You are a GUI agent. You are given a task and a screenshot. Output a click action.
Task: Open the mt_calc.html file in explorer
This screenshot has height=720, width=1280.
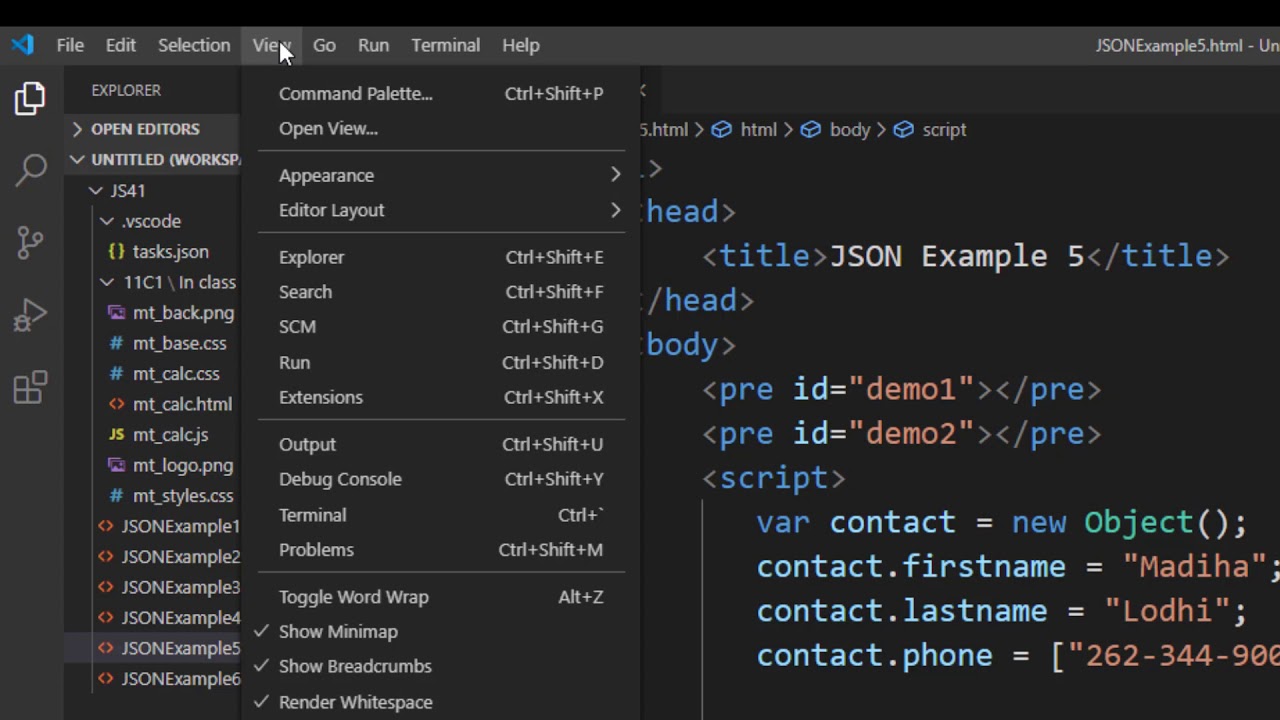181,404
